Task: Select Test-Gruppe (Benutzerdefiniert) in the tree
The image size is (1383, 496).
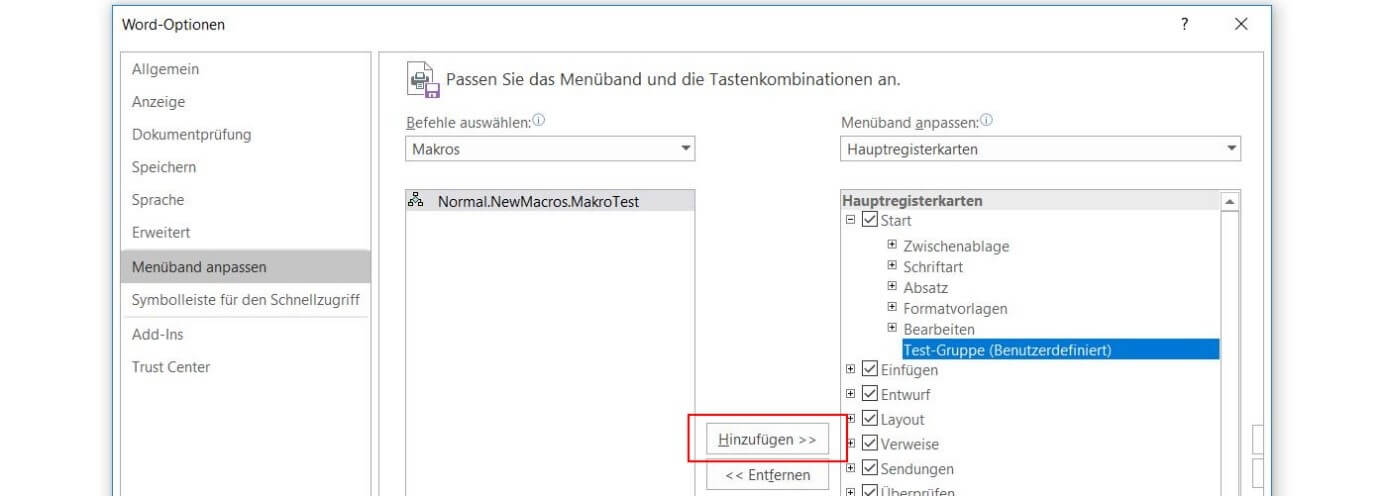Action: pos(1060,350)
